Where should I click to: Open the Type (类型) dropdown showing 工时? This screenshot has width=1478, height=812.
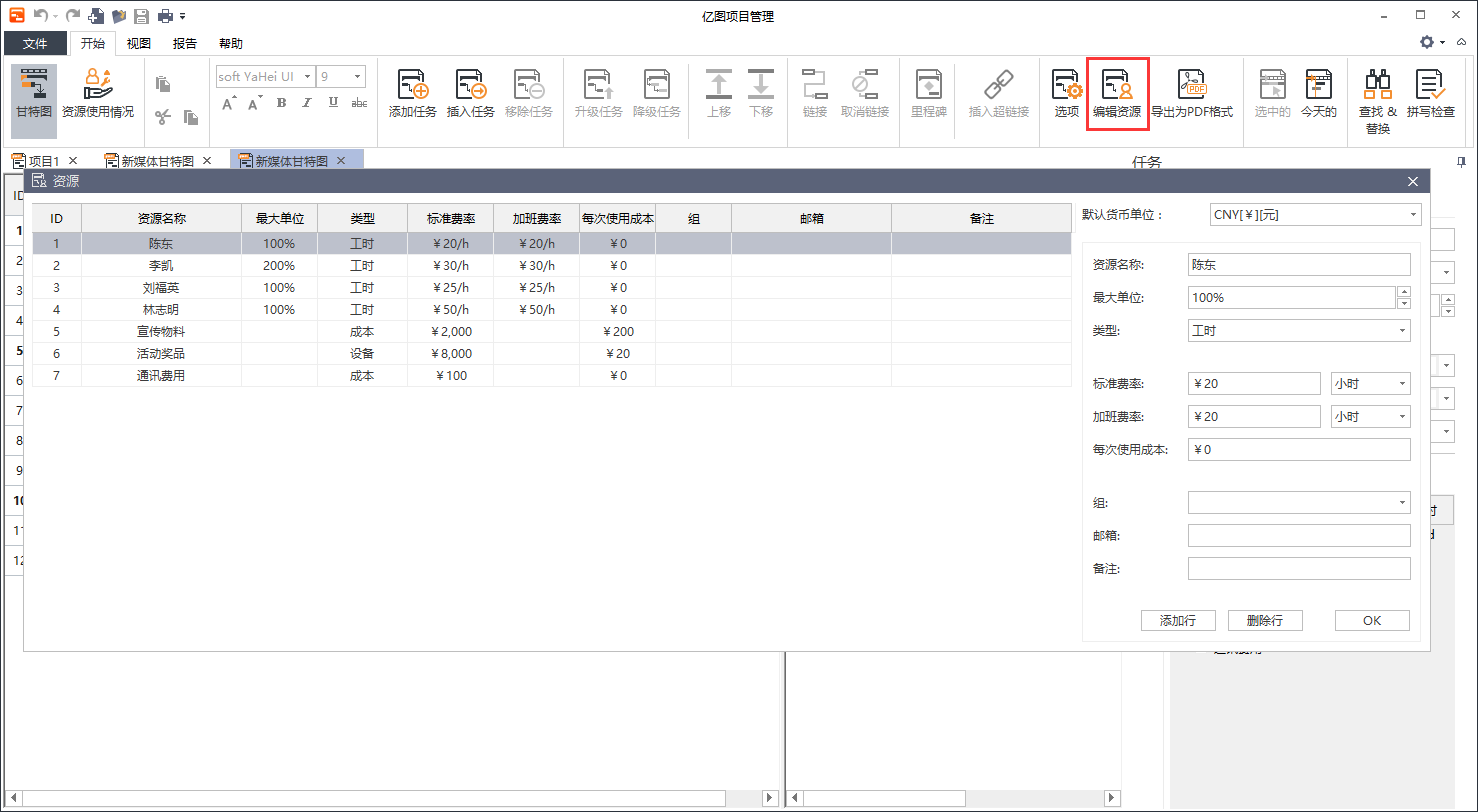point(1299,330)
